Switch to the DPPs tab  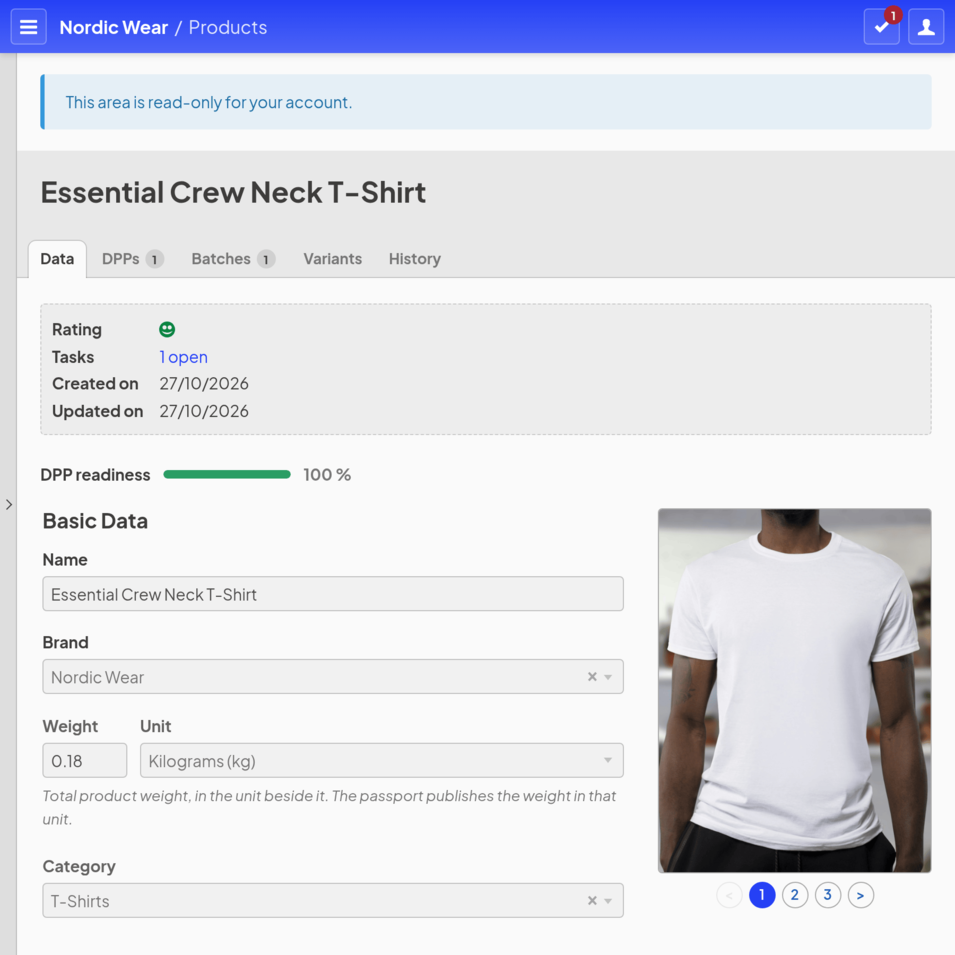(132, 259)
